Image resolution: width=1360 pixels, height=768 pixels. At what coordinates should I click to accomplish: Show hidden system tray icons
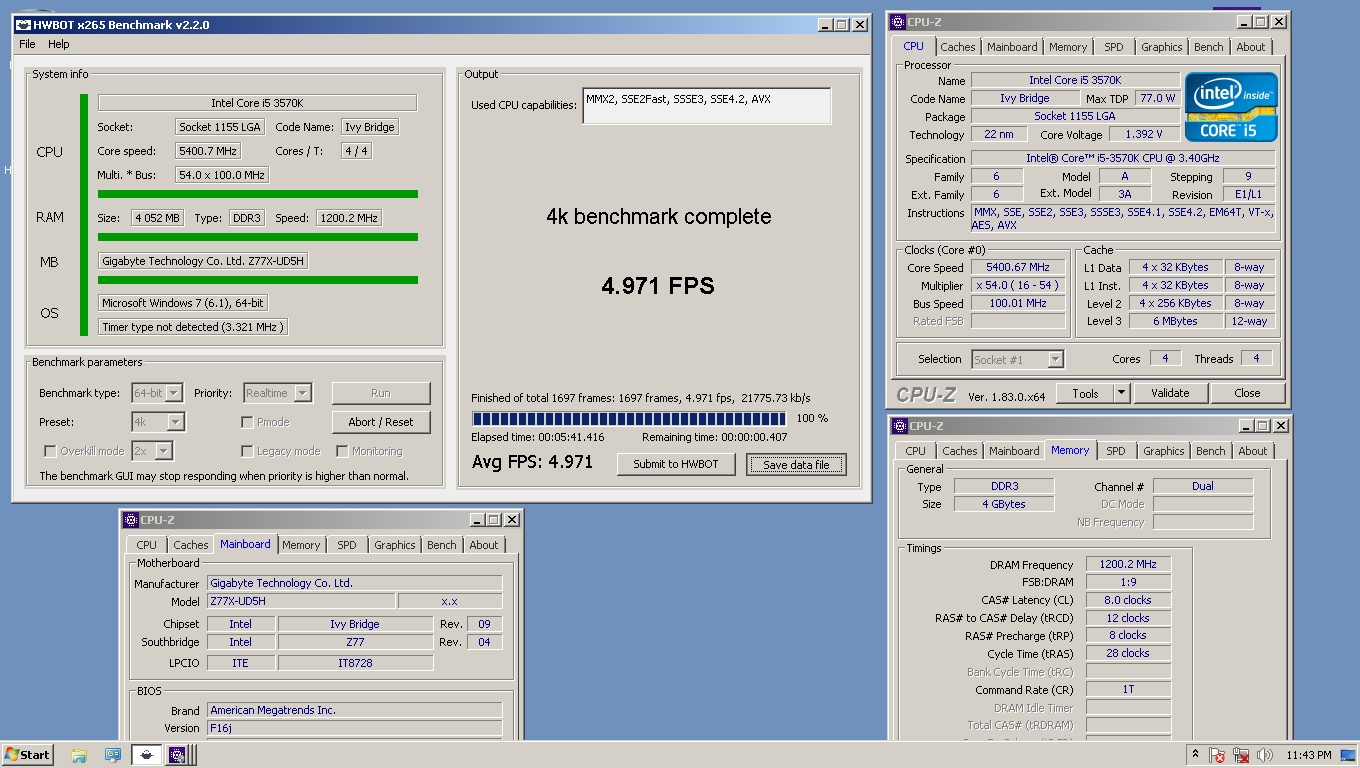coord(1195,754)
